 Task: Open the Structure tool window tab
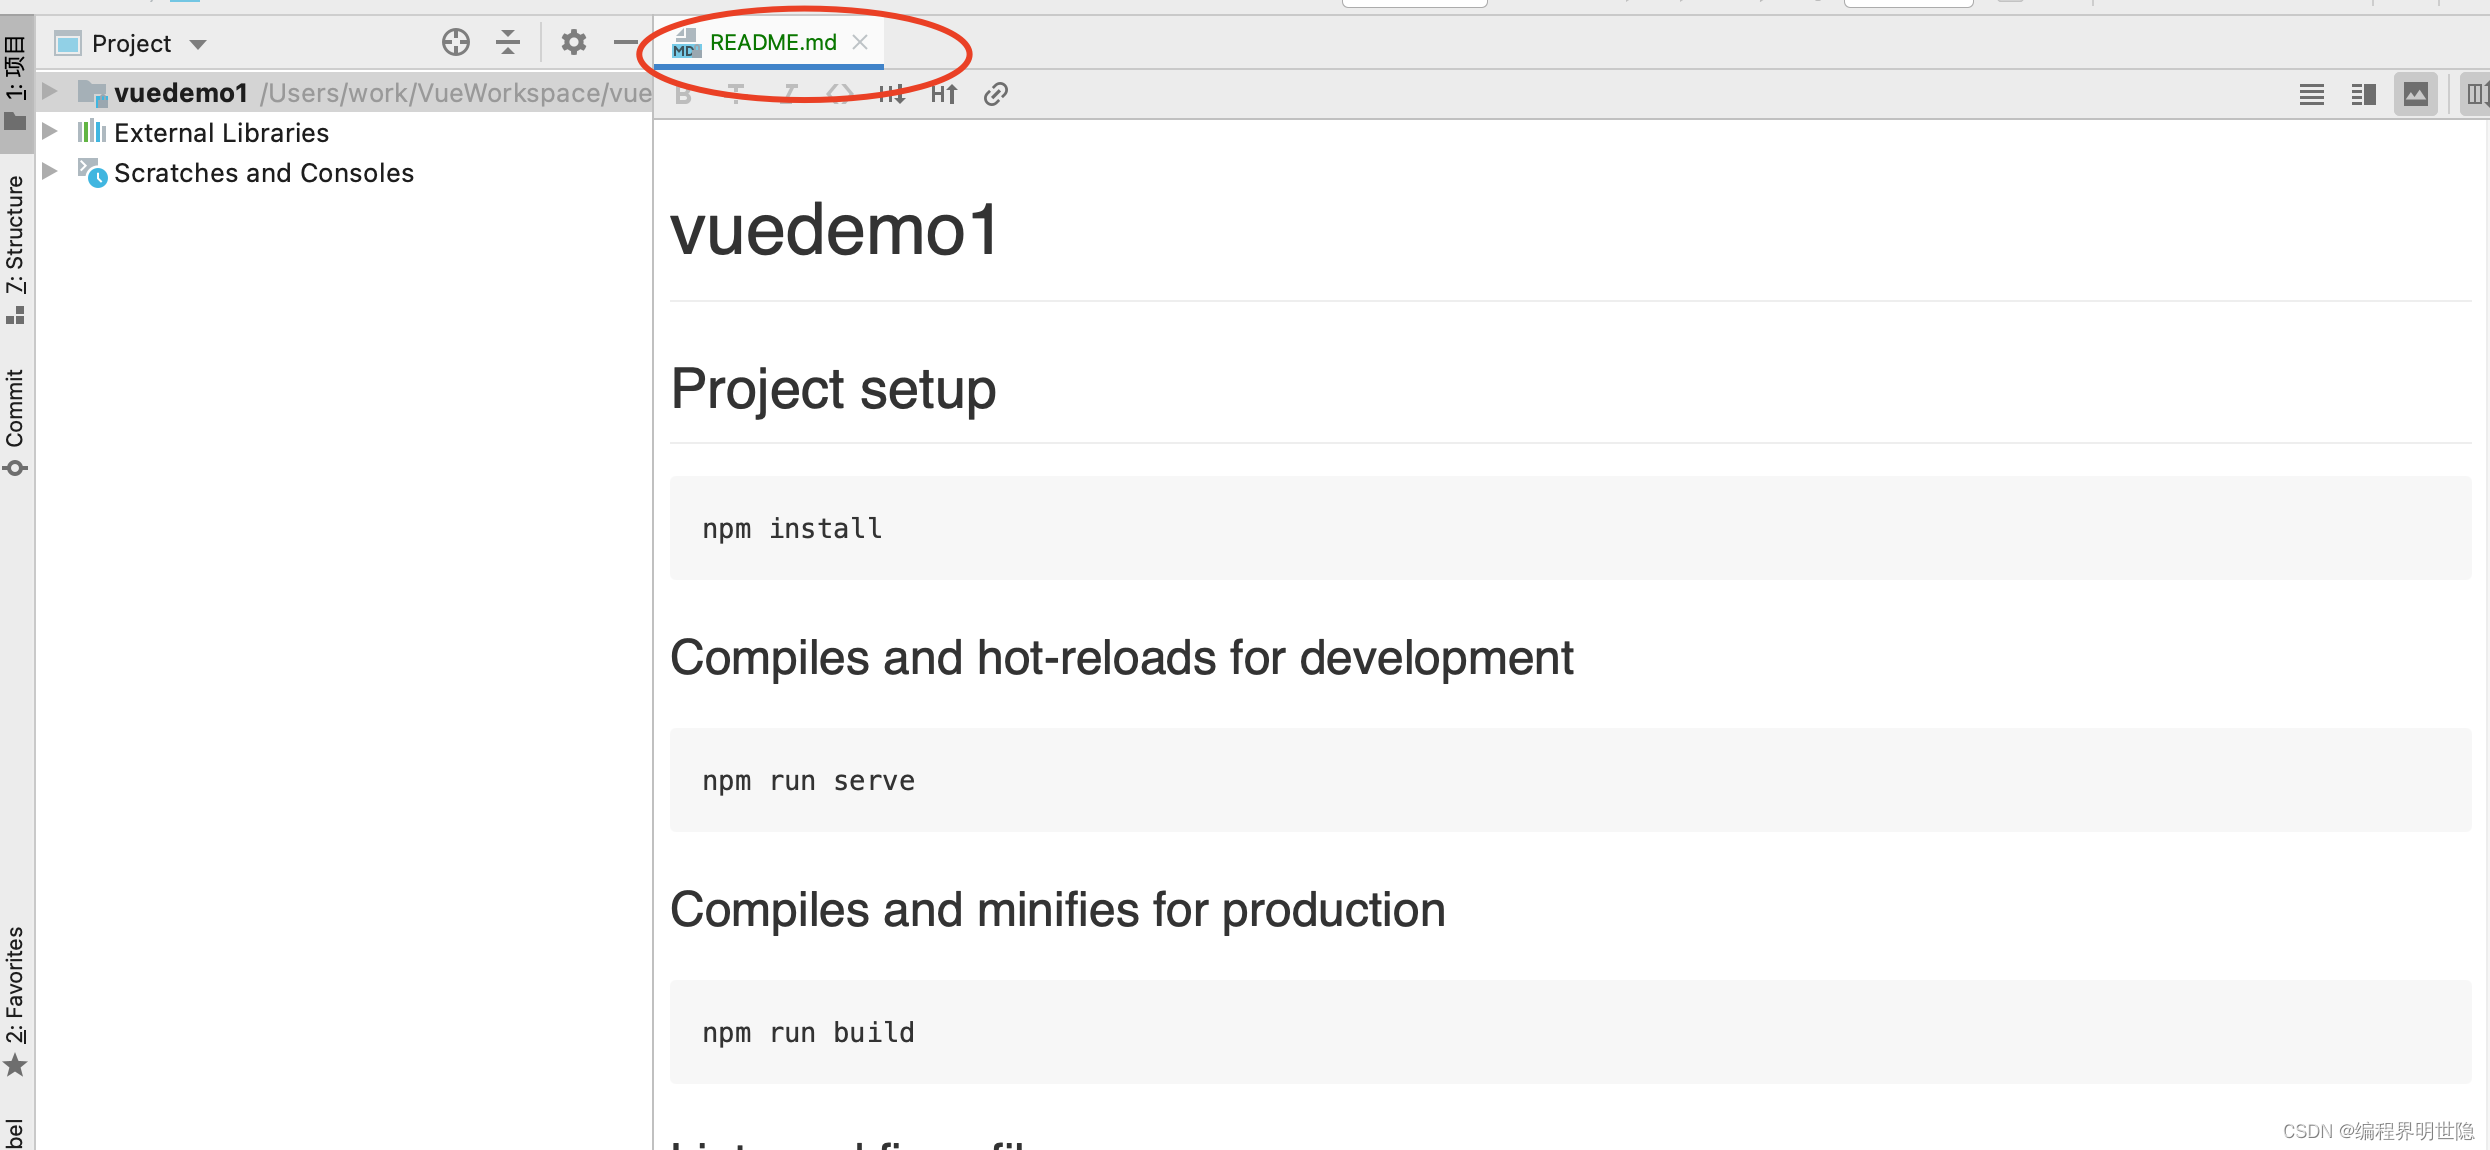[16, 235]
